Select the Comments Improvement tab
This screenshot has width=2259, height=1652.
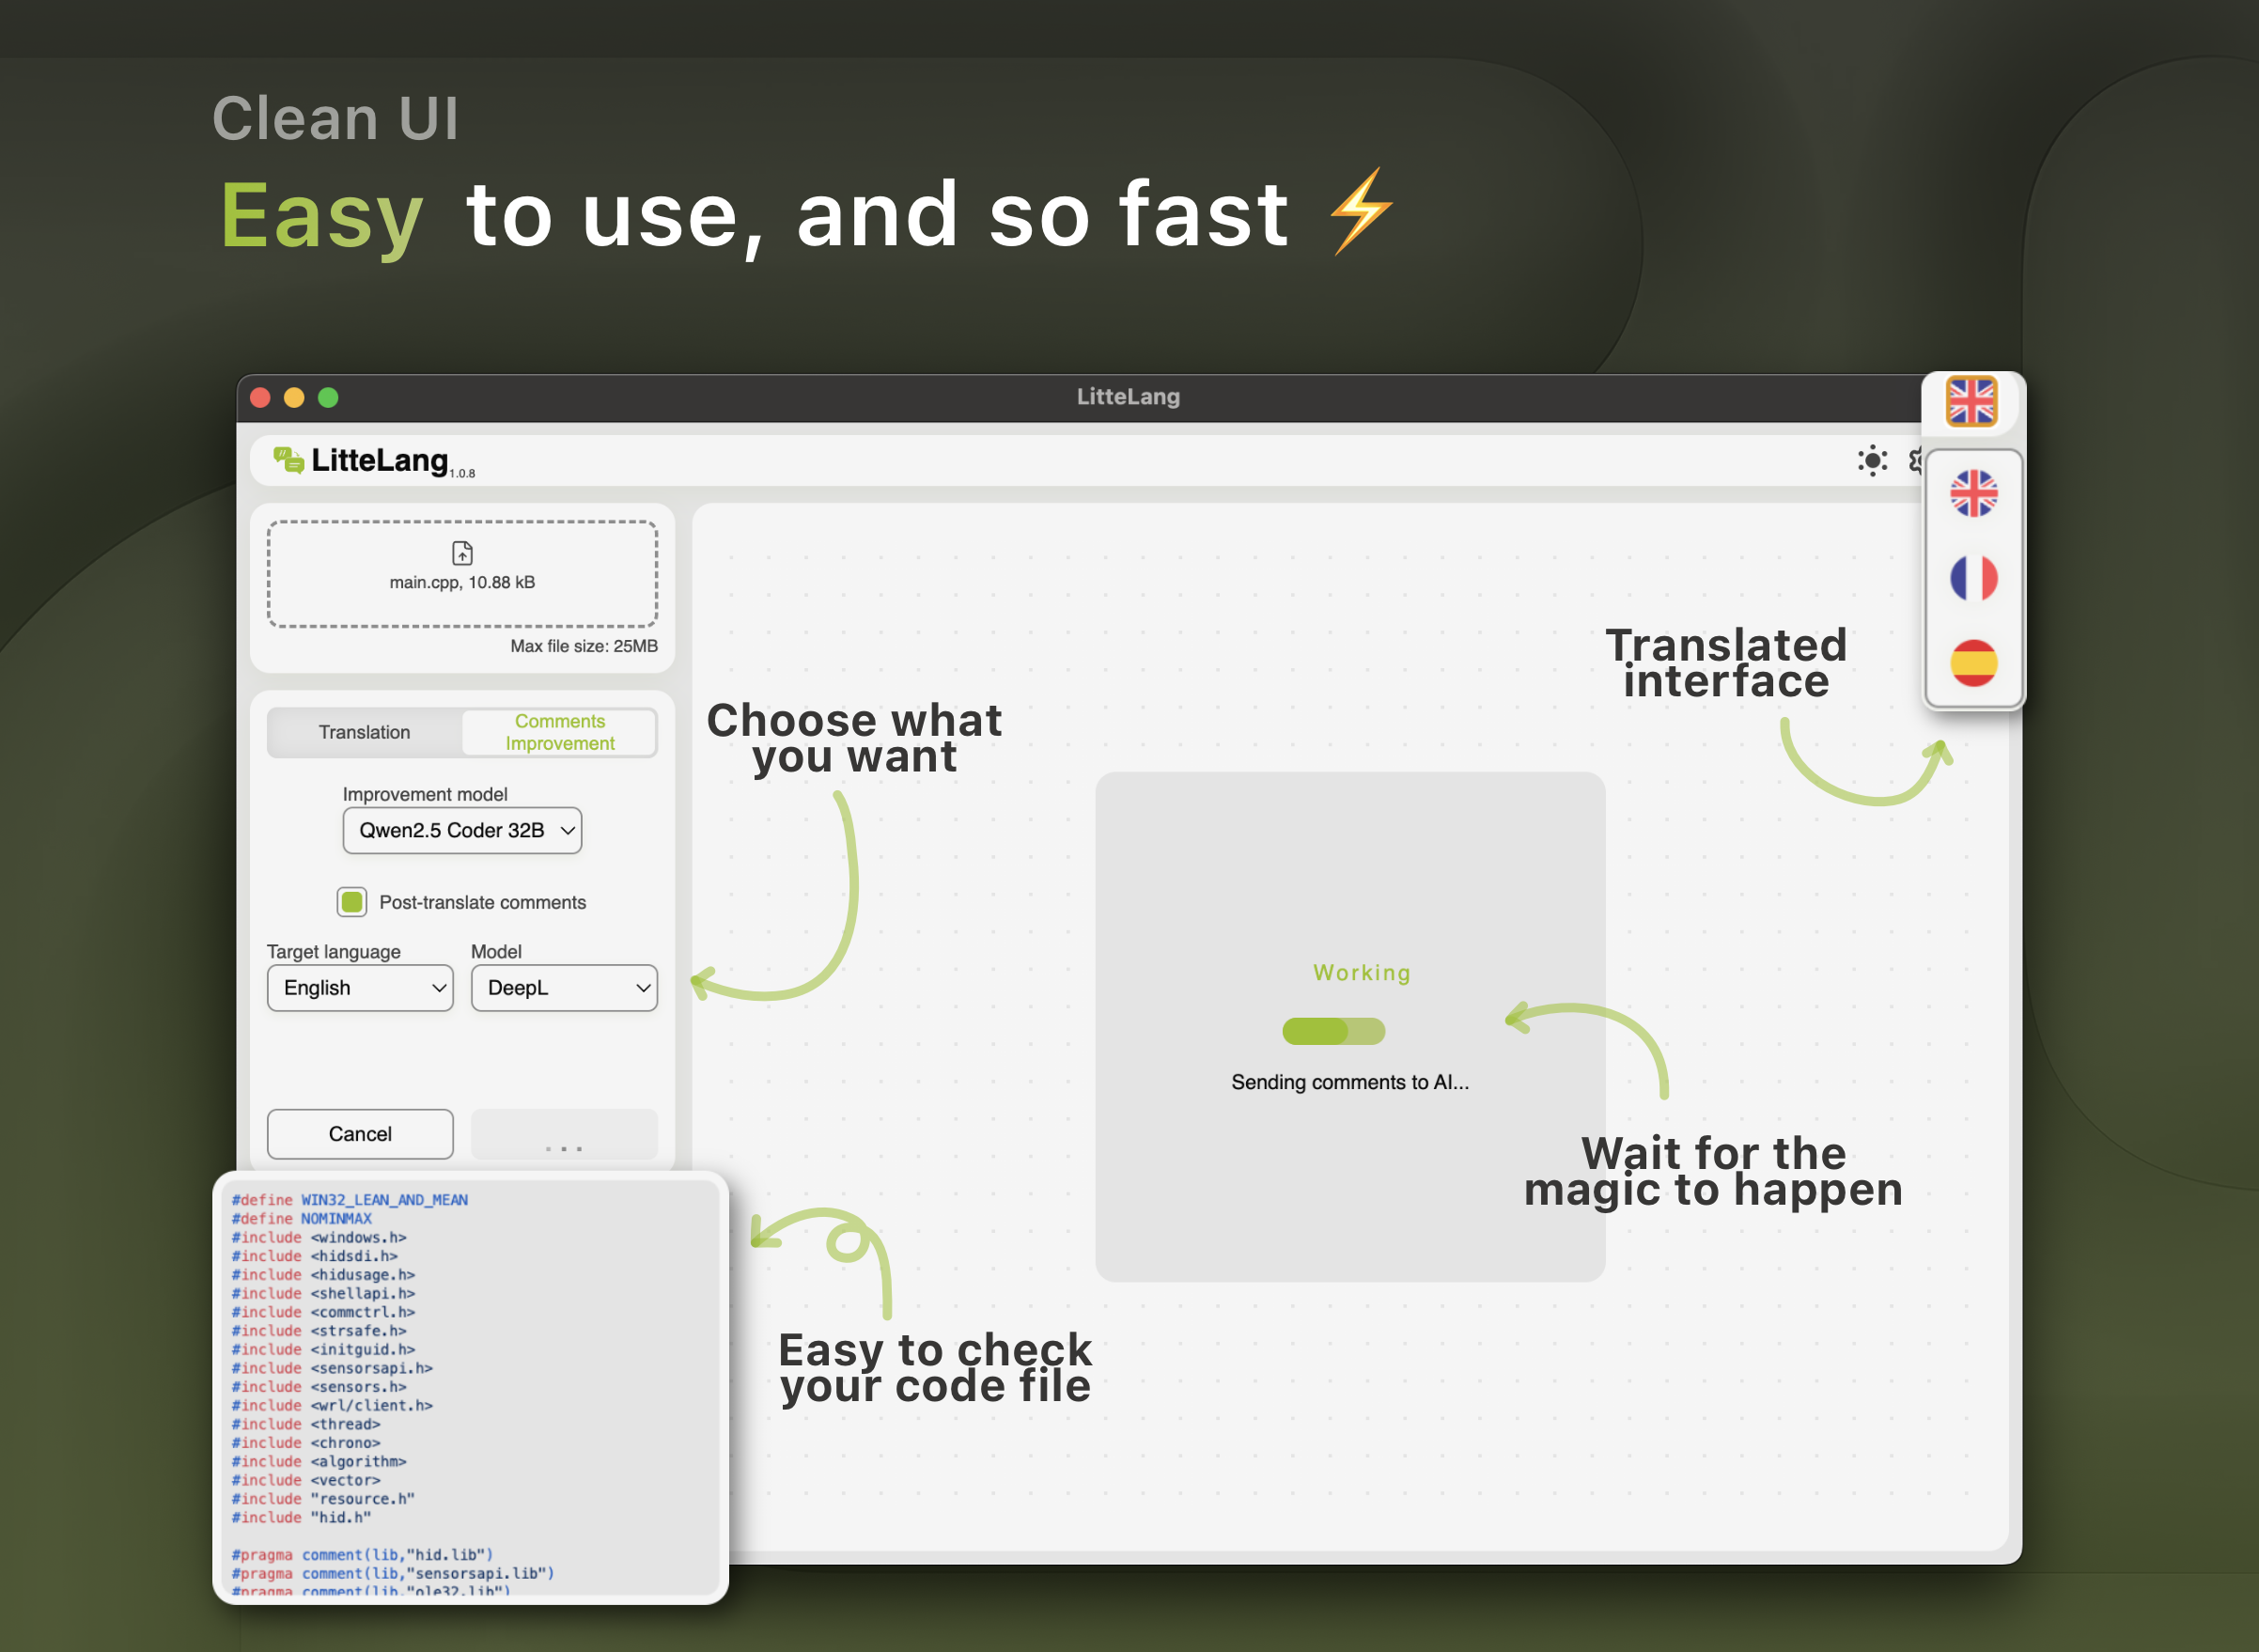(x=559, y=732)
